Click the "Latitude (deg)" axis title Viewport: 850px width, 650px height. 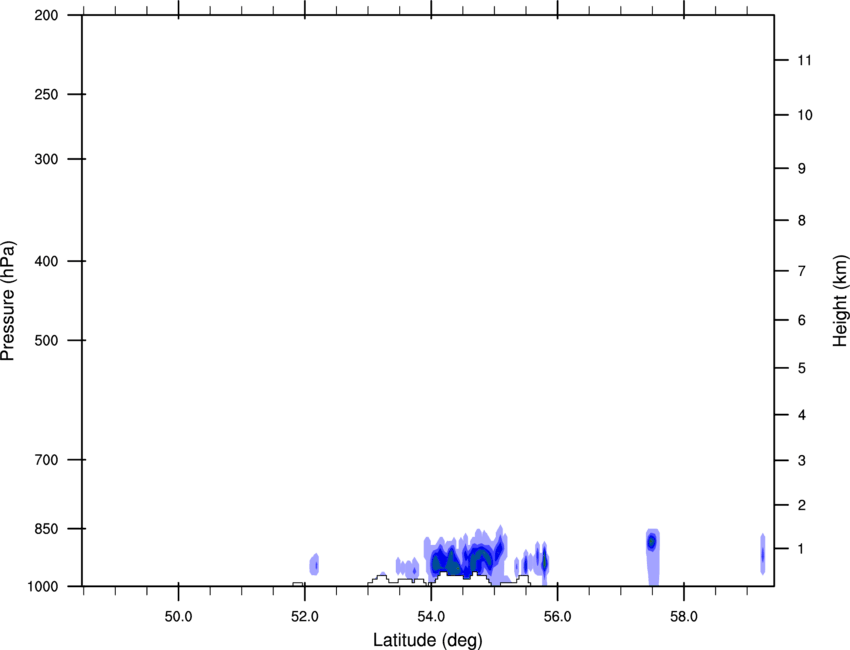click(x=430, y=639)
